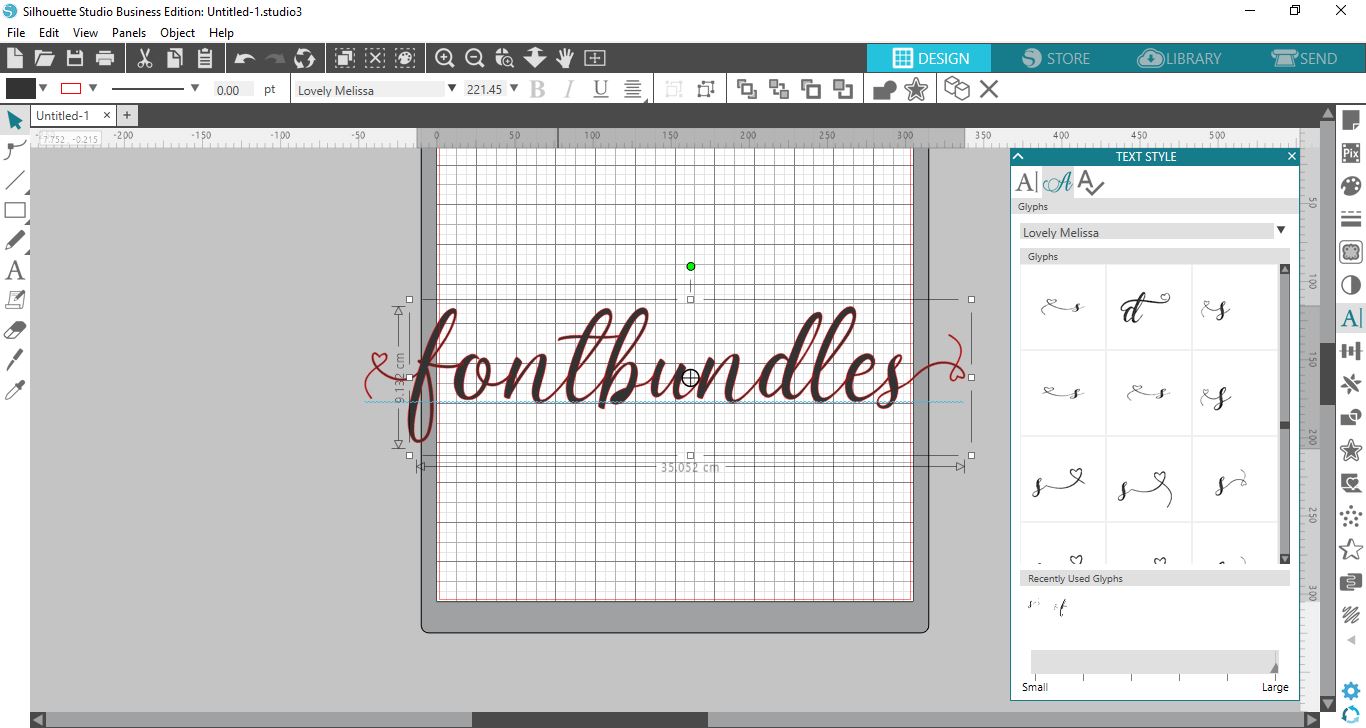Select all objects with the Select All icon
Viewport: 1366px width, 728px height.
[345, 58]
